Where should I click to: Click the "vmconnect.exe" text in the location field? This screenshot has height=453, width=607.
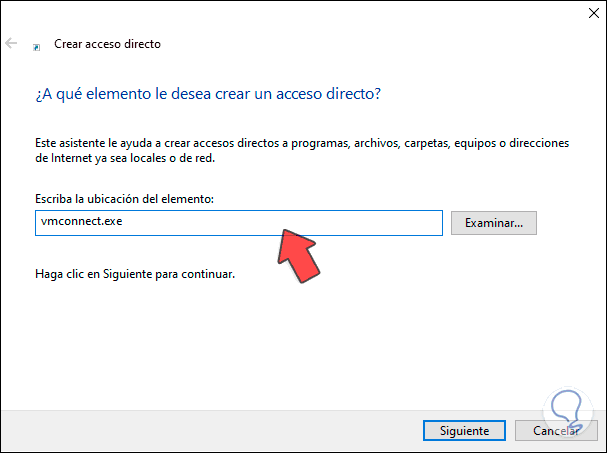click(x=78, y=223)
